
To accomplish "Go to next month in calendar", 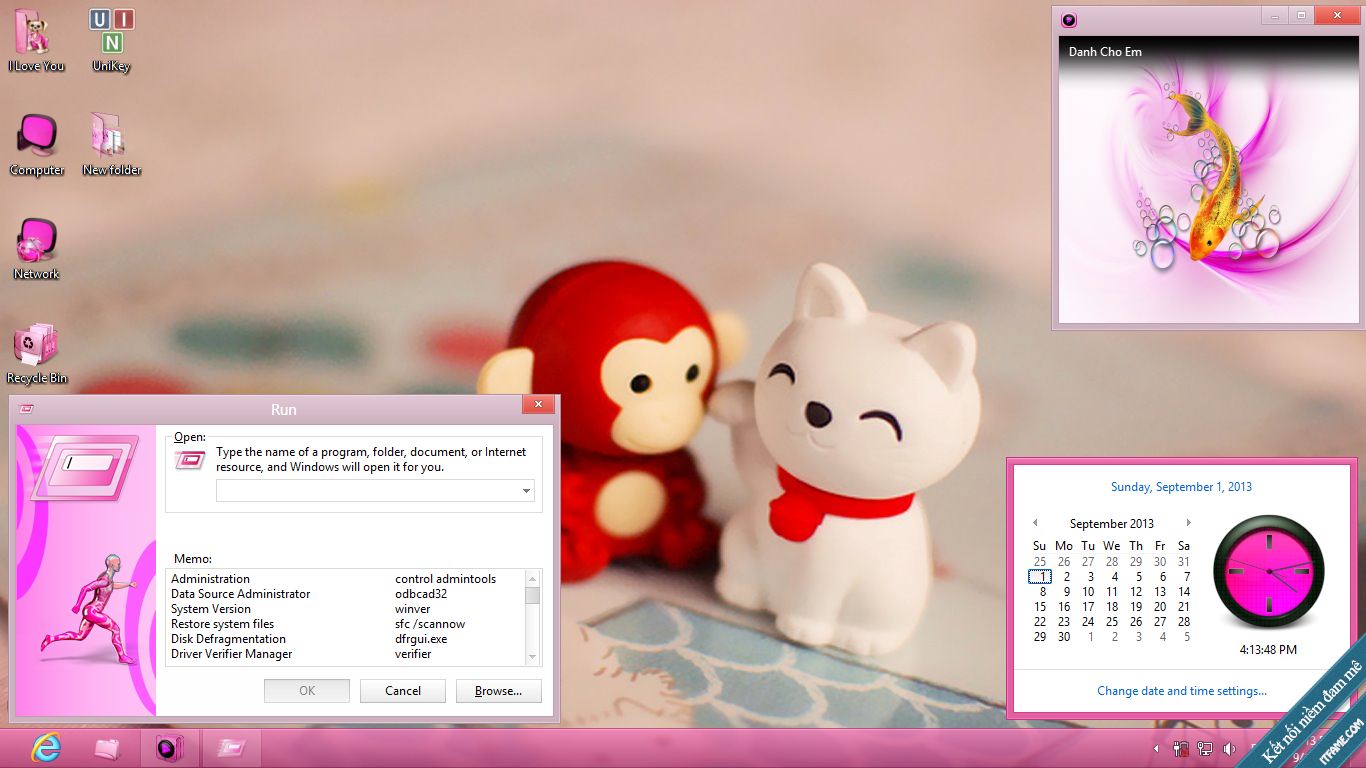I will (x=1188, y=523).
